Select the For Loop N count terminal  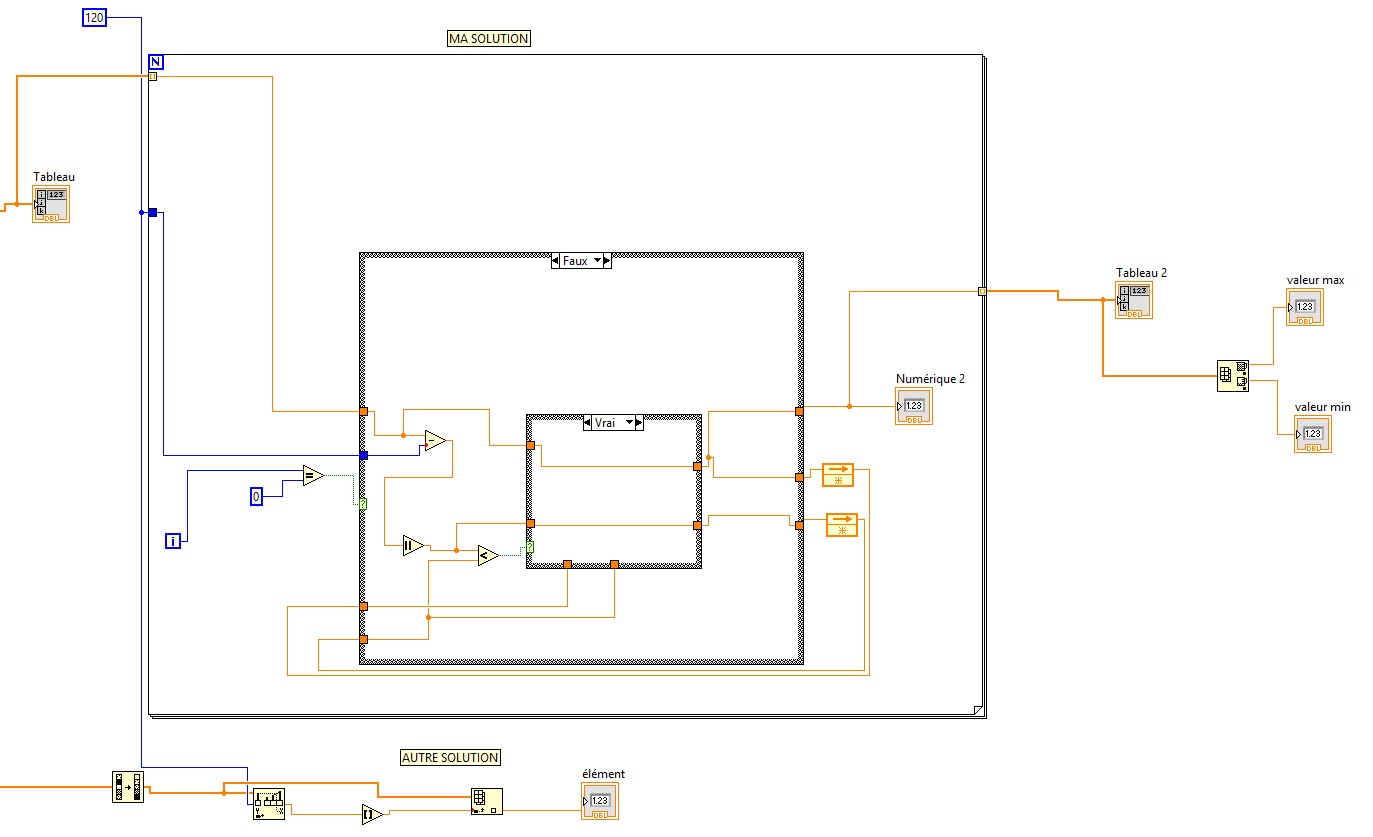tap(155, 62)
